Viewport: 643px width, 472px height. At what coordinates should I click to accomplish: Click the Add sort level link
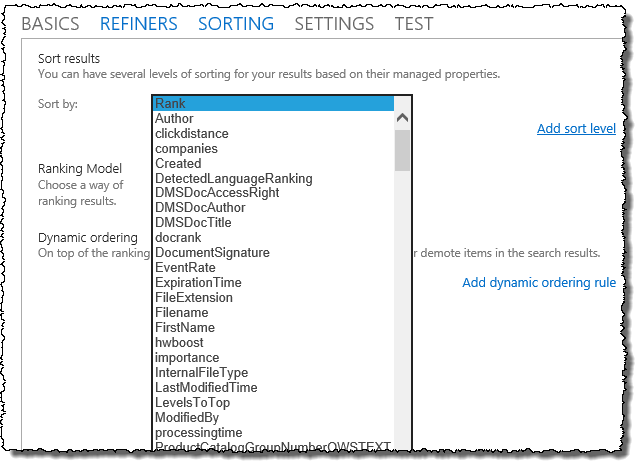coord(576,129)
